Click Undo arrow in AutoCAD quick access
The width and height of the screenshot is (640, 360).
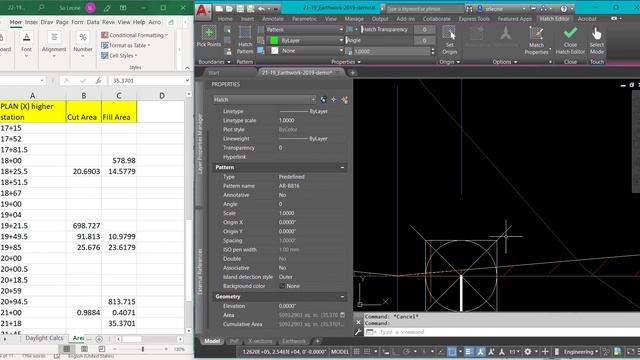tap(261, 9)
